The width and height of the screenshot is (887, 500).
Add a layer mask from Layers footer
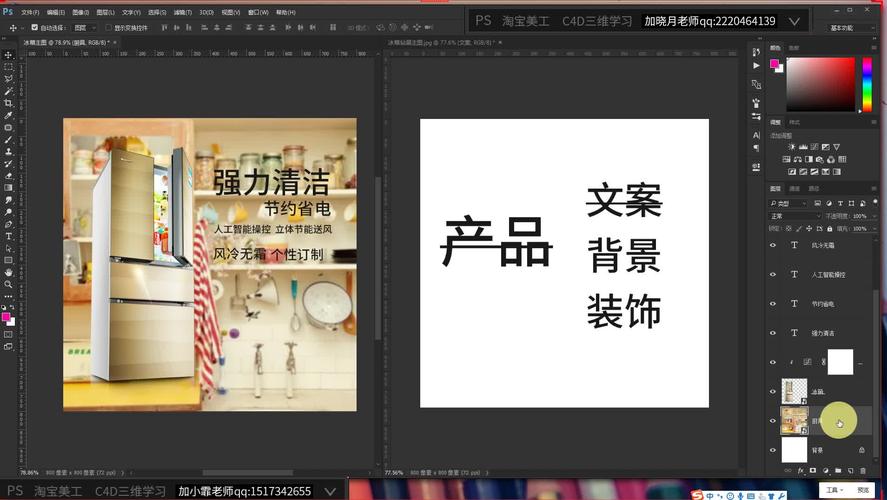tap(813, 471)
